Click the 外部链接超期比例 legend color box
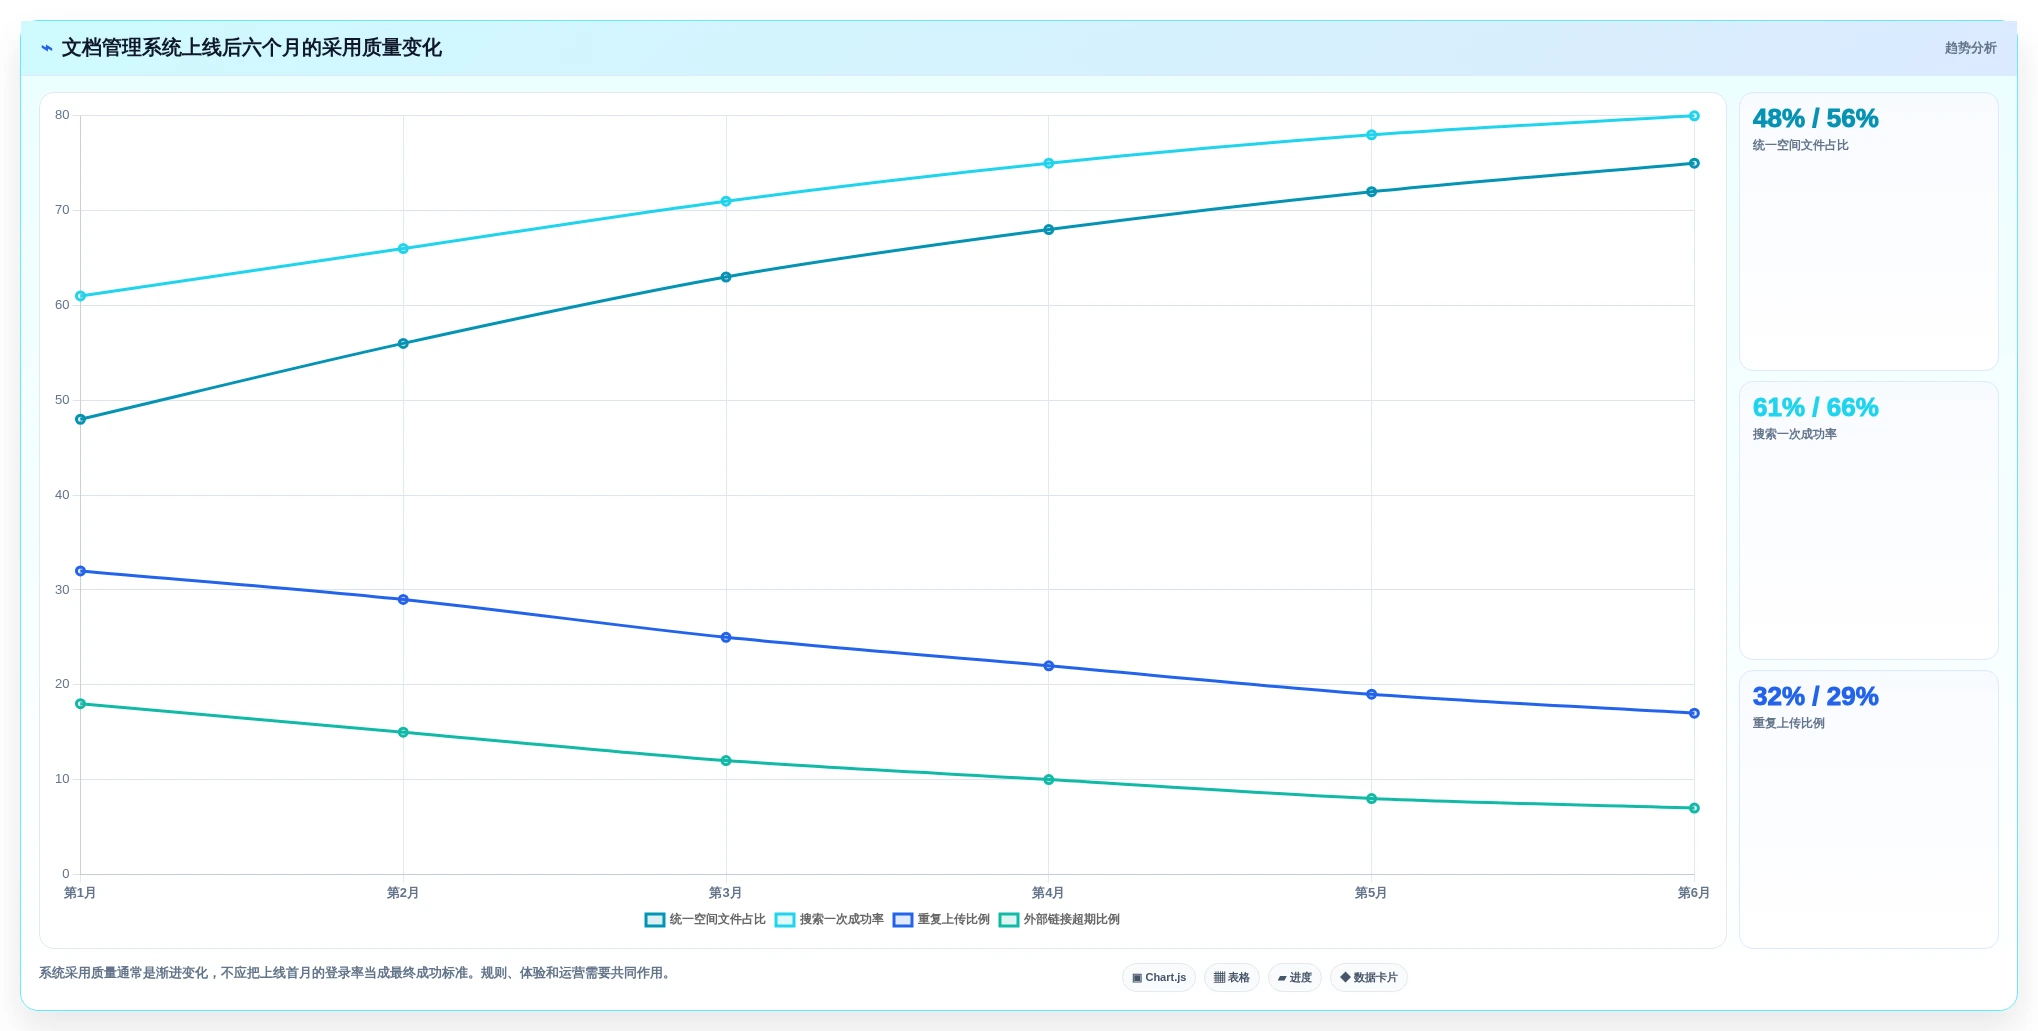This screenshot has height=1031, width=2038. (1009, 920)
